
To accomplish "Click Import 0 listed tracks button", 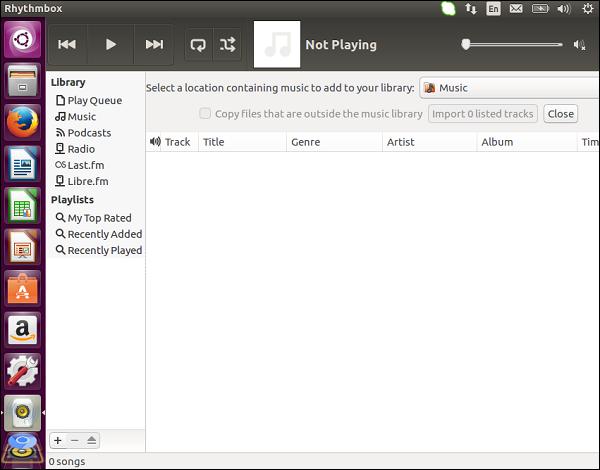I will (483, 114).
